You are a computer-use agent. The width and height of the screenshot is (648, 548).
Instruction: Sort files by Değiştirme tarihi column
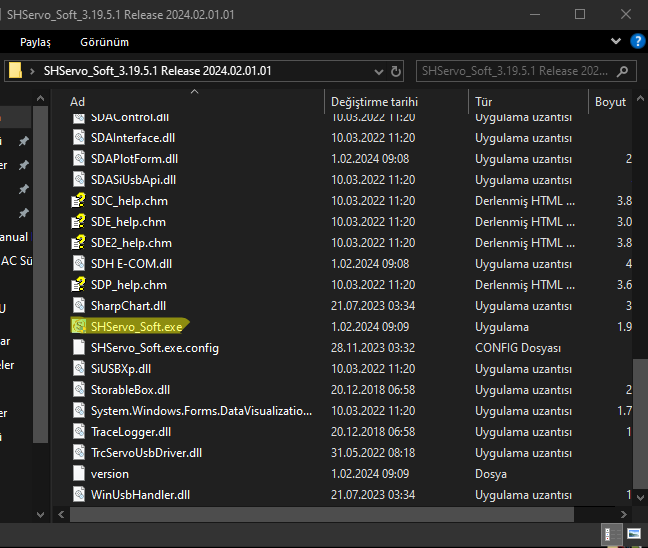[x=372, y=102]
